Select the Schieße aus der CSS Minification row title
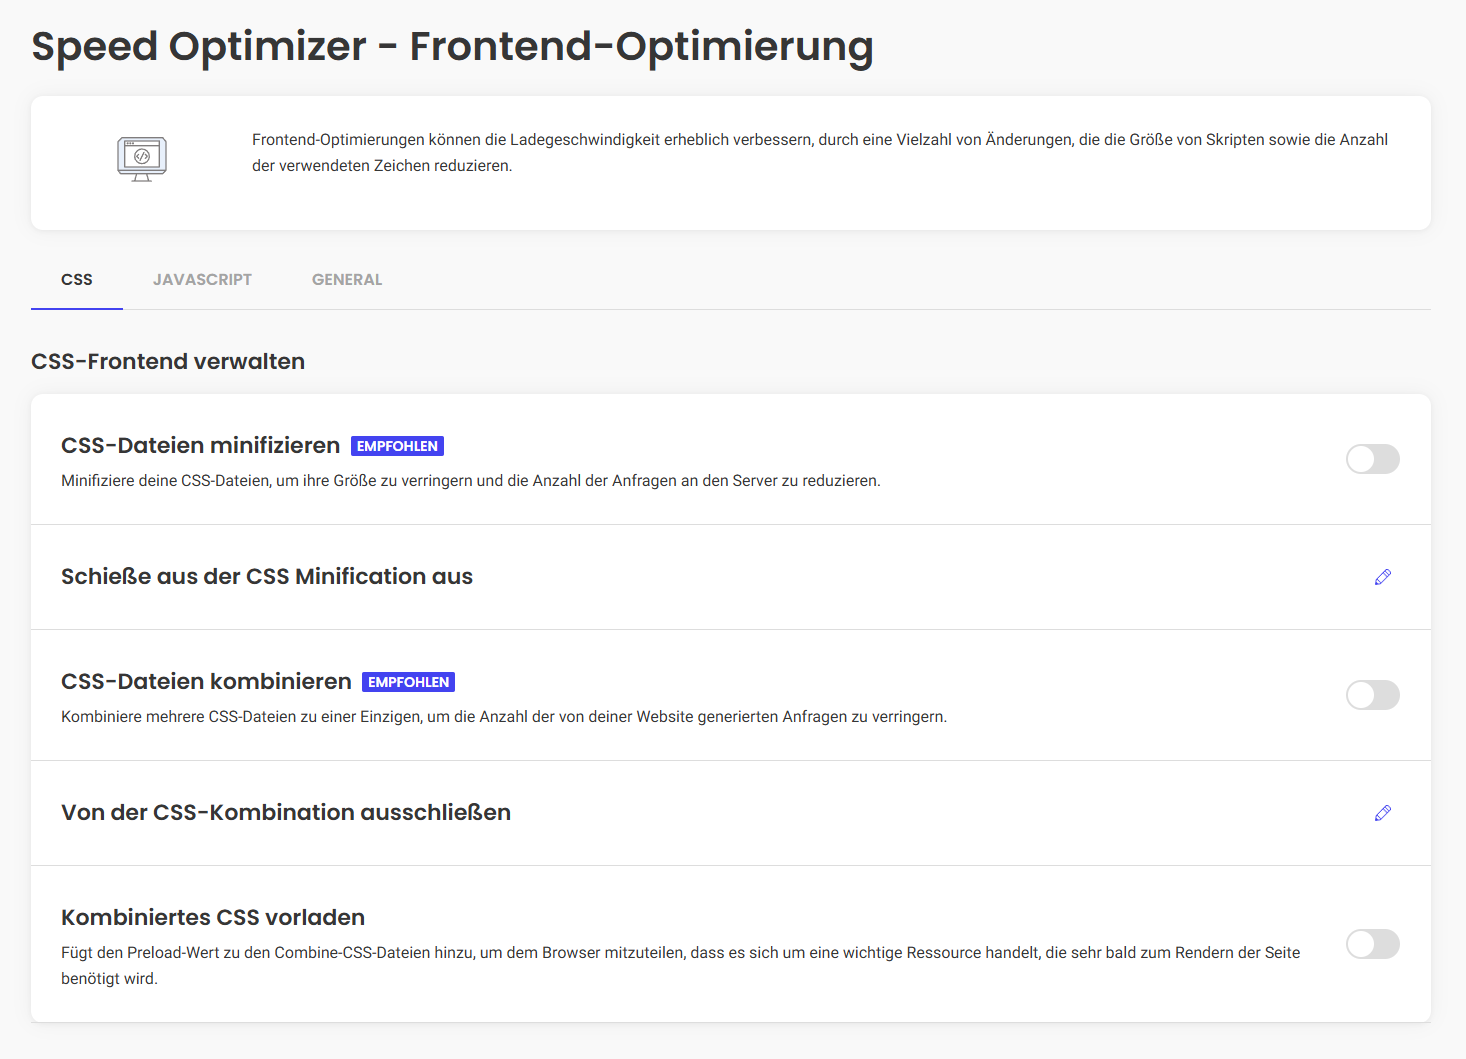Screen dimensions: 1466x1059 tap(267, 576)
